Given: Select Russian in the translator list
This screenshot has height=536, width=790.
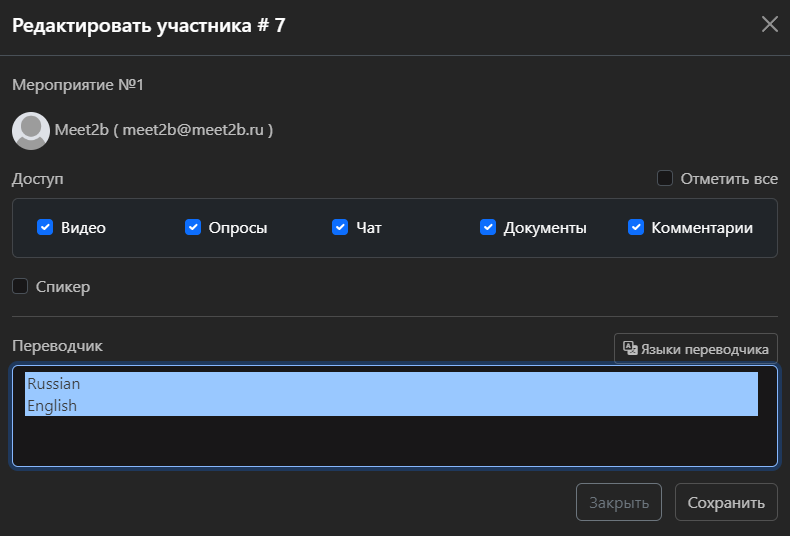Looking at the screenshot, I should (x=54, y=384).
